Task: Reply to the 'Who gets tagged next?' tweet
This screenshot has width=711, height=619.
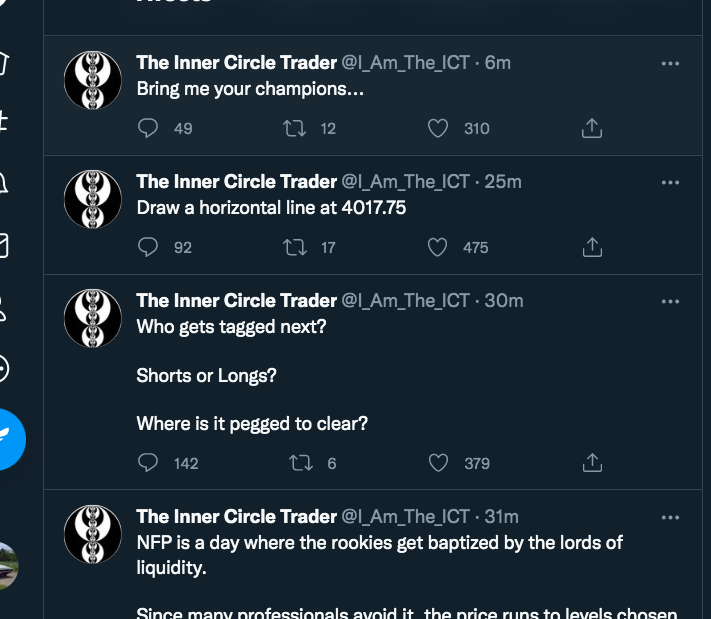Action: (x=148, y=463)
